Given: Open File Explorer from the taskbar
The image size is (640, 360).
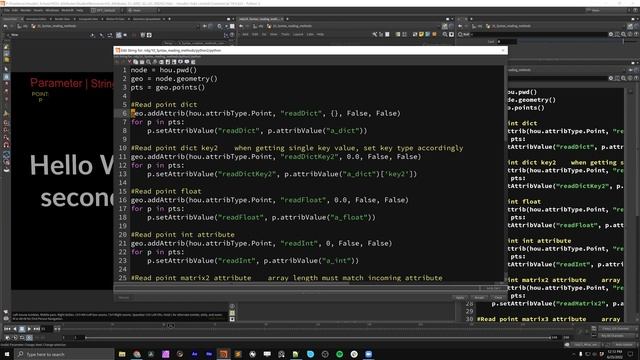Looking at the screenshot, I should (122, 354).
